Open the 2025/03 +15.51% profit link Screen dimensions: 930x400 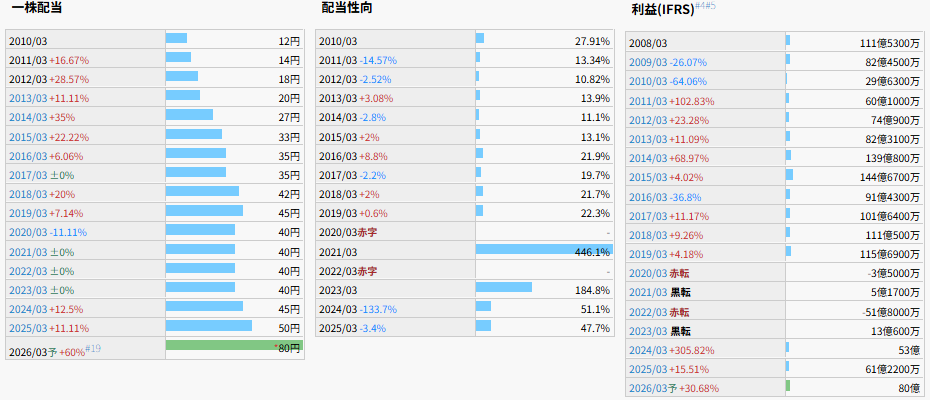[x=647, y=369]
